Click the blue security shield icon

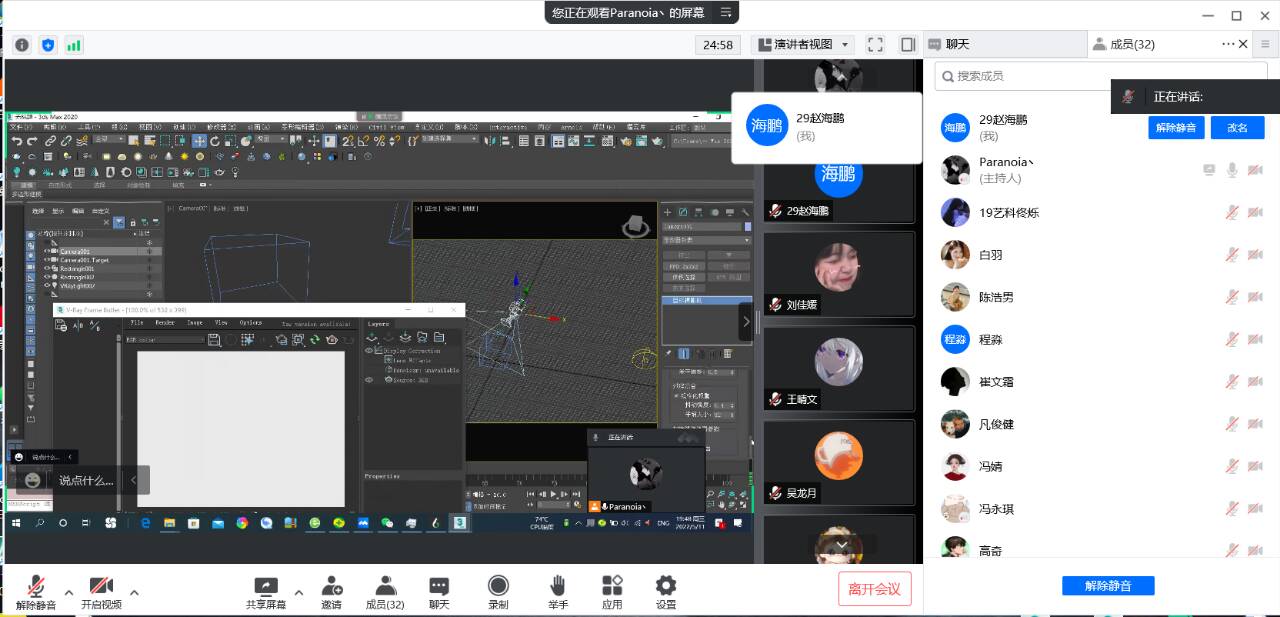(x=48, y=45)
